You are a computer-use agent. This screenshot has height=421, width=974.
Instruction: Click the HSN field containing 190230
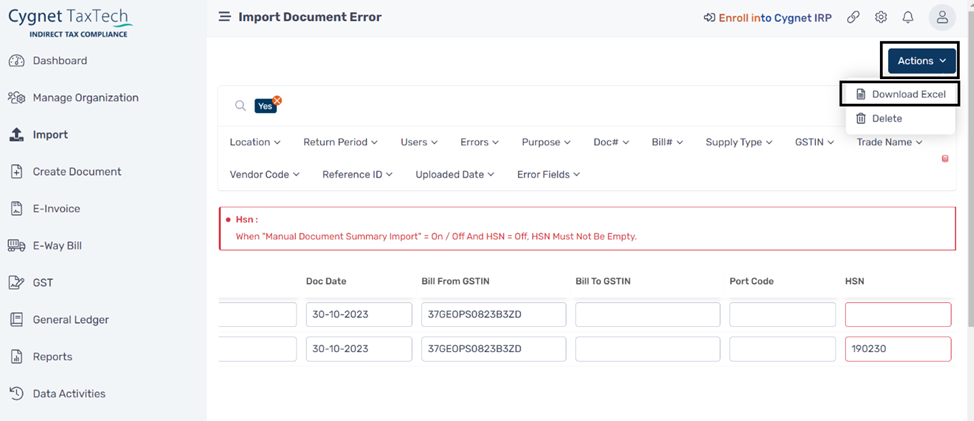click(x=898, y=349)
